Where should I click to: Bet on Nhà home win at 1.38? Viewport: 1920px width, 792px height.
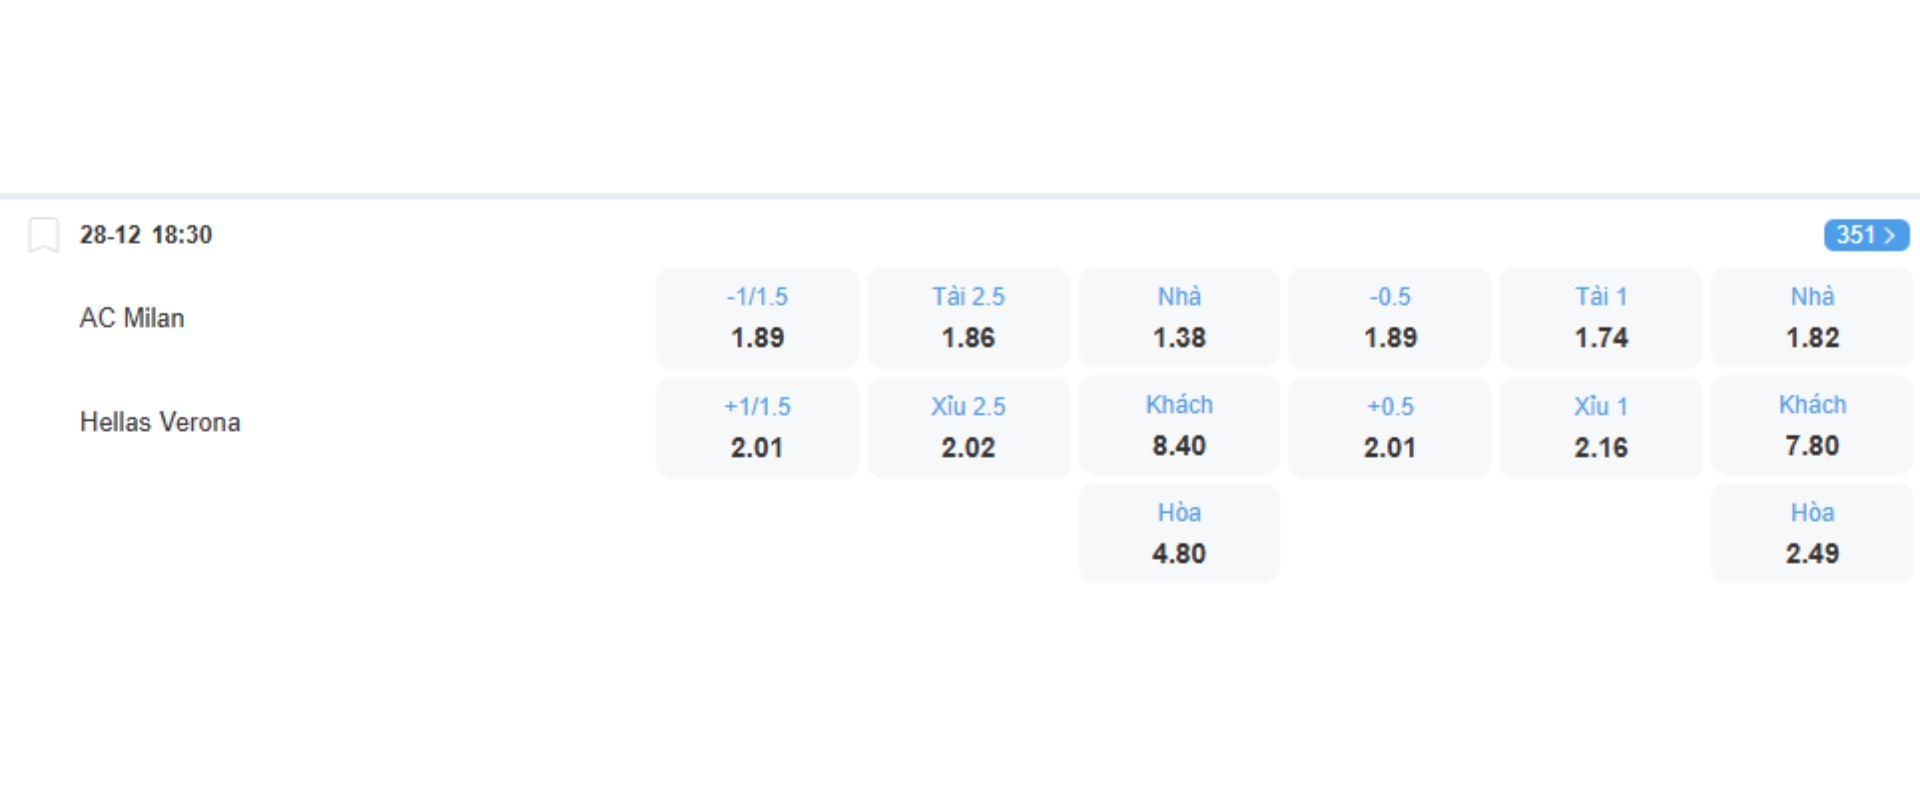pos(1179,318)
